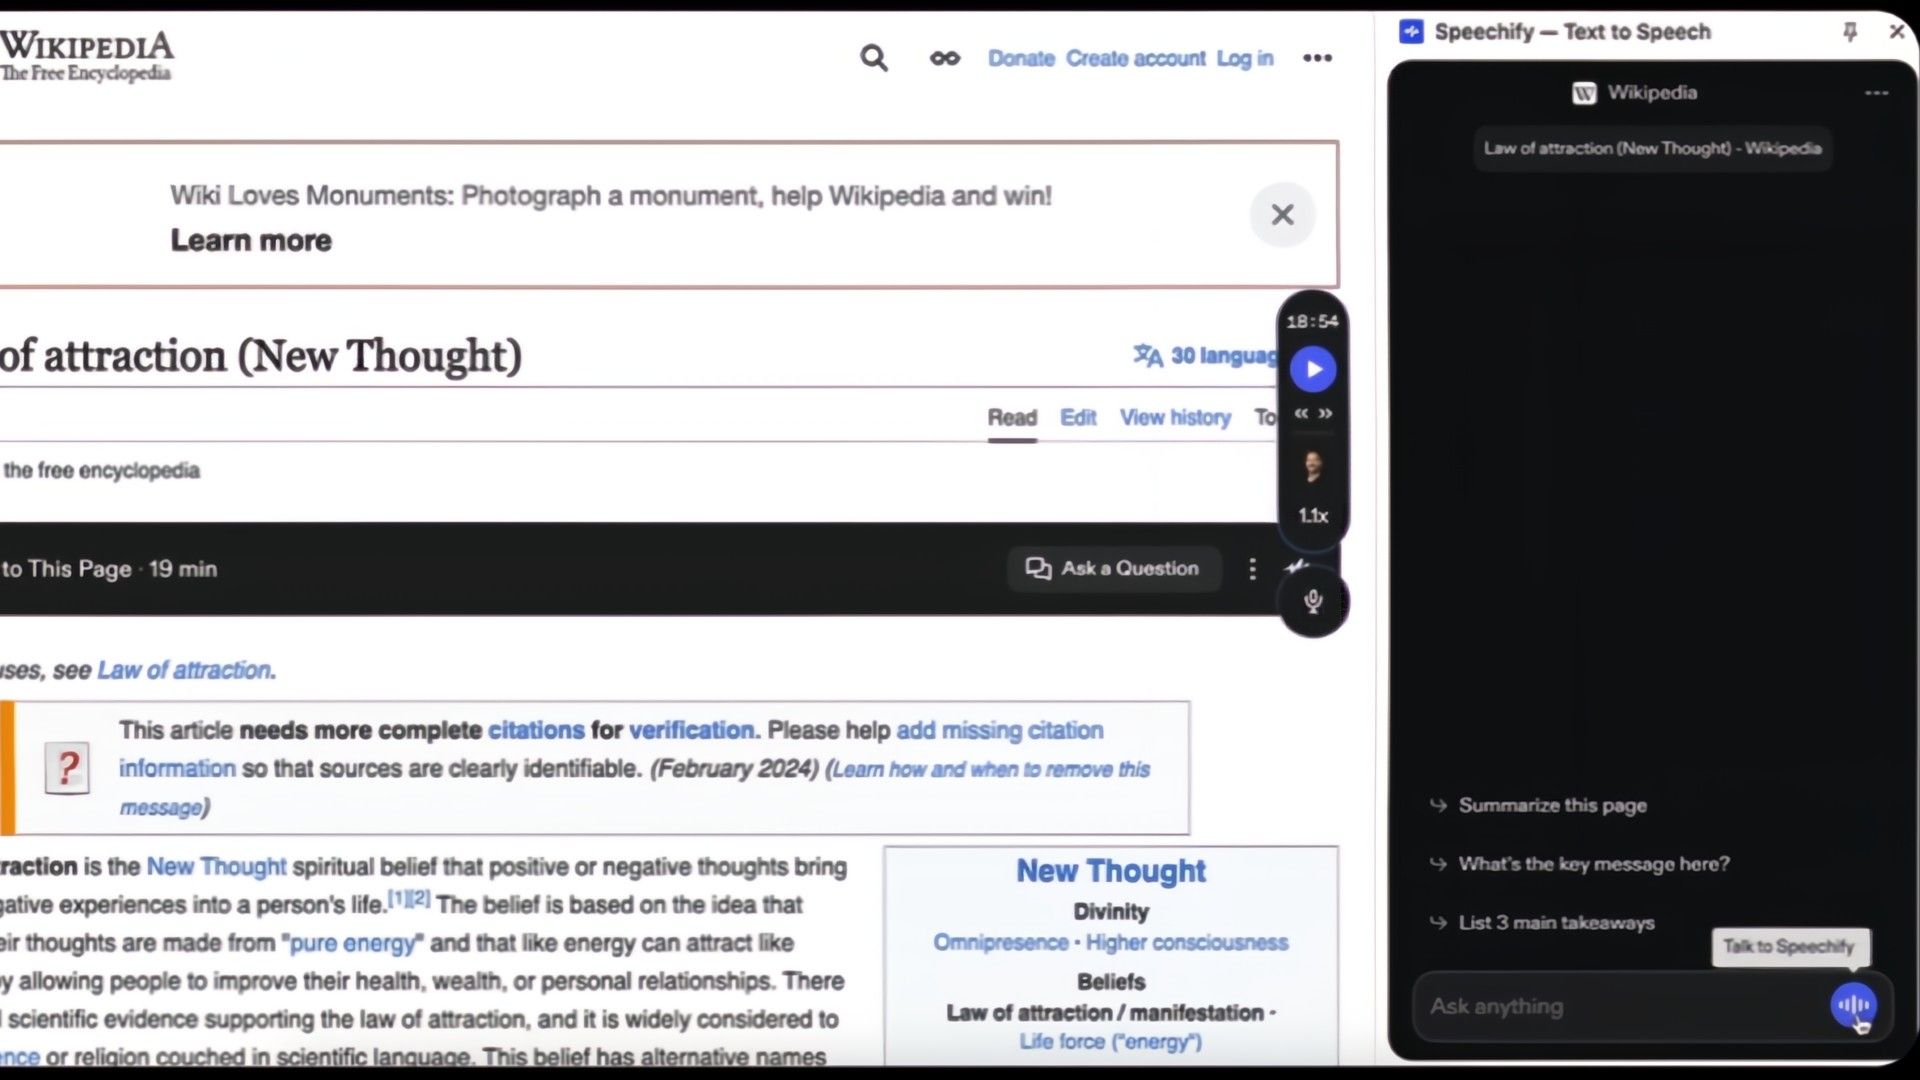Click the 18:54 time remaining label
The height and width of the screenshot is (1080, 1920).
1312,321
